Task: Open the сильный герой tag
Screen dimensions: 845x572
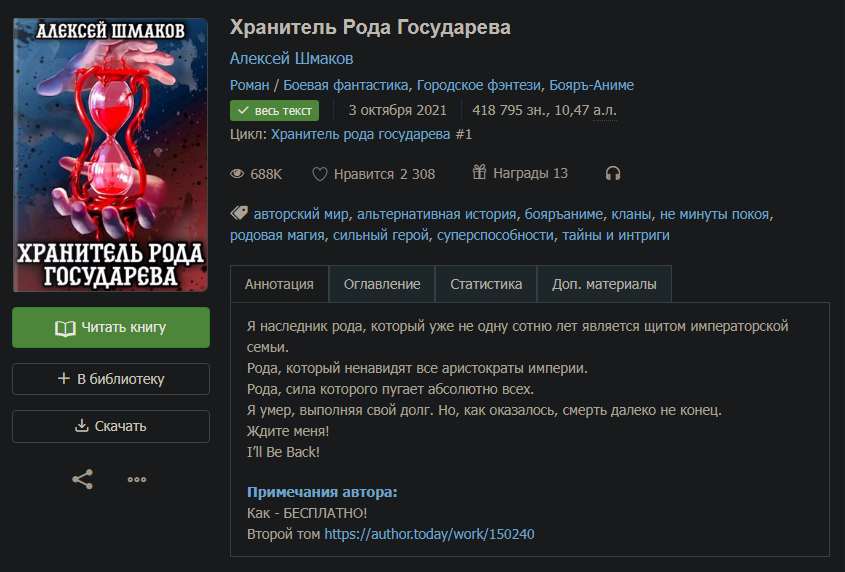Action: (380, 236)
